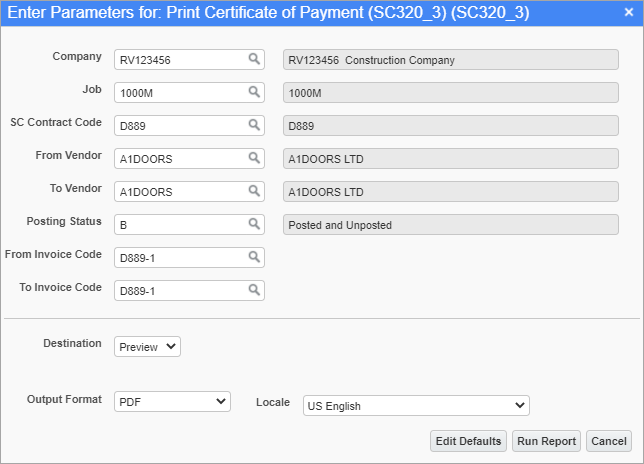
Task: Click the Posting Status input with B
Action: pos(180,225)
